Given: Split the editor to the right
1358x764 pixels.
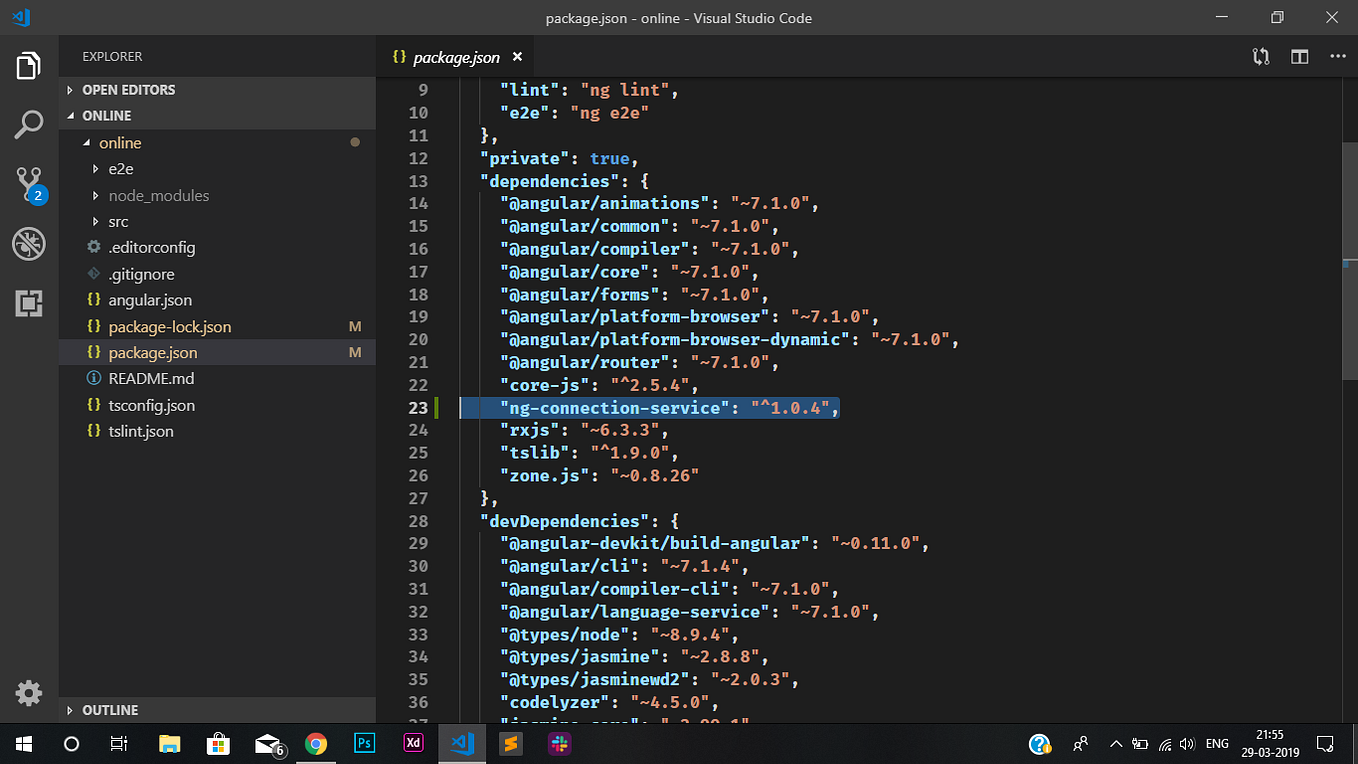Looking at the screenshot, I should (x=1299, y=57).
